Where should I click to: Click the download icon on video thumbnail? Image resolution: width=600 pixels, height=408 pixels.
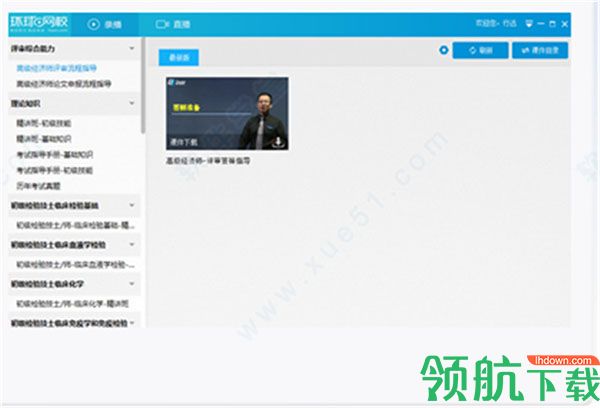(279, 142)
